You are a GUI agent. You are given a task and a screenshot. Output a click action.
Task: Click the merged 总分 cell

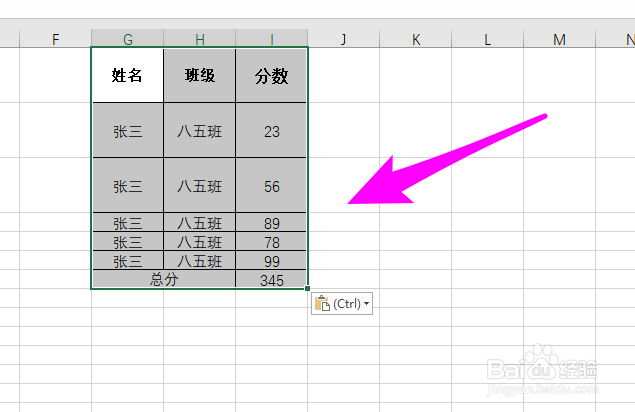point(164,279)
